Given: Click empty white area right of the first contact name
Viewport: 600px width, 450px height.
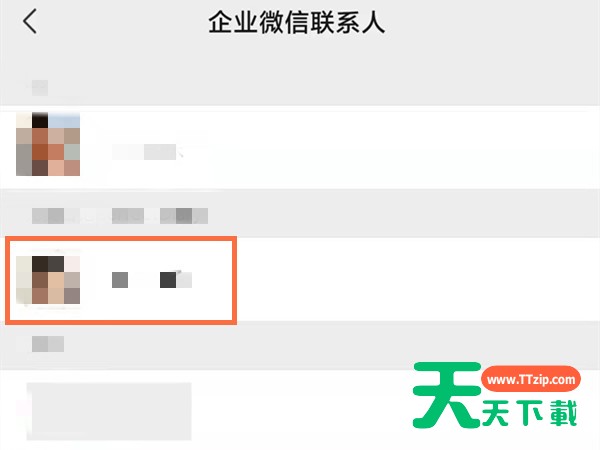Looking at the screenshot, I should (x=383, y=149).
